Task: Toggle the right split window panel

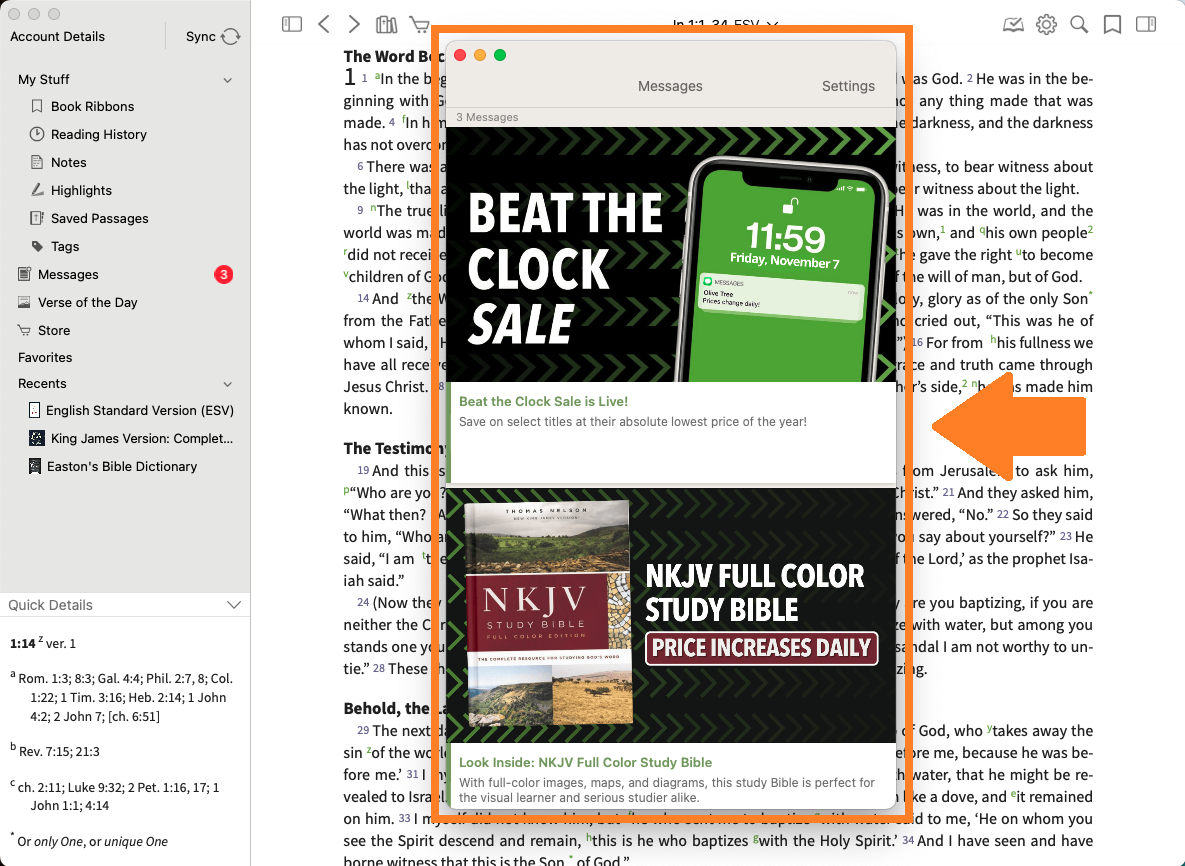Action: pyautogui.click(x=1146, y=24)
